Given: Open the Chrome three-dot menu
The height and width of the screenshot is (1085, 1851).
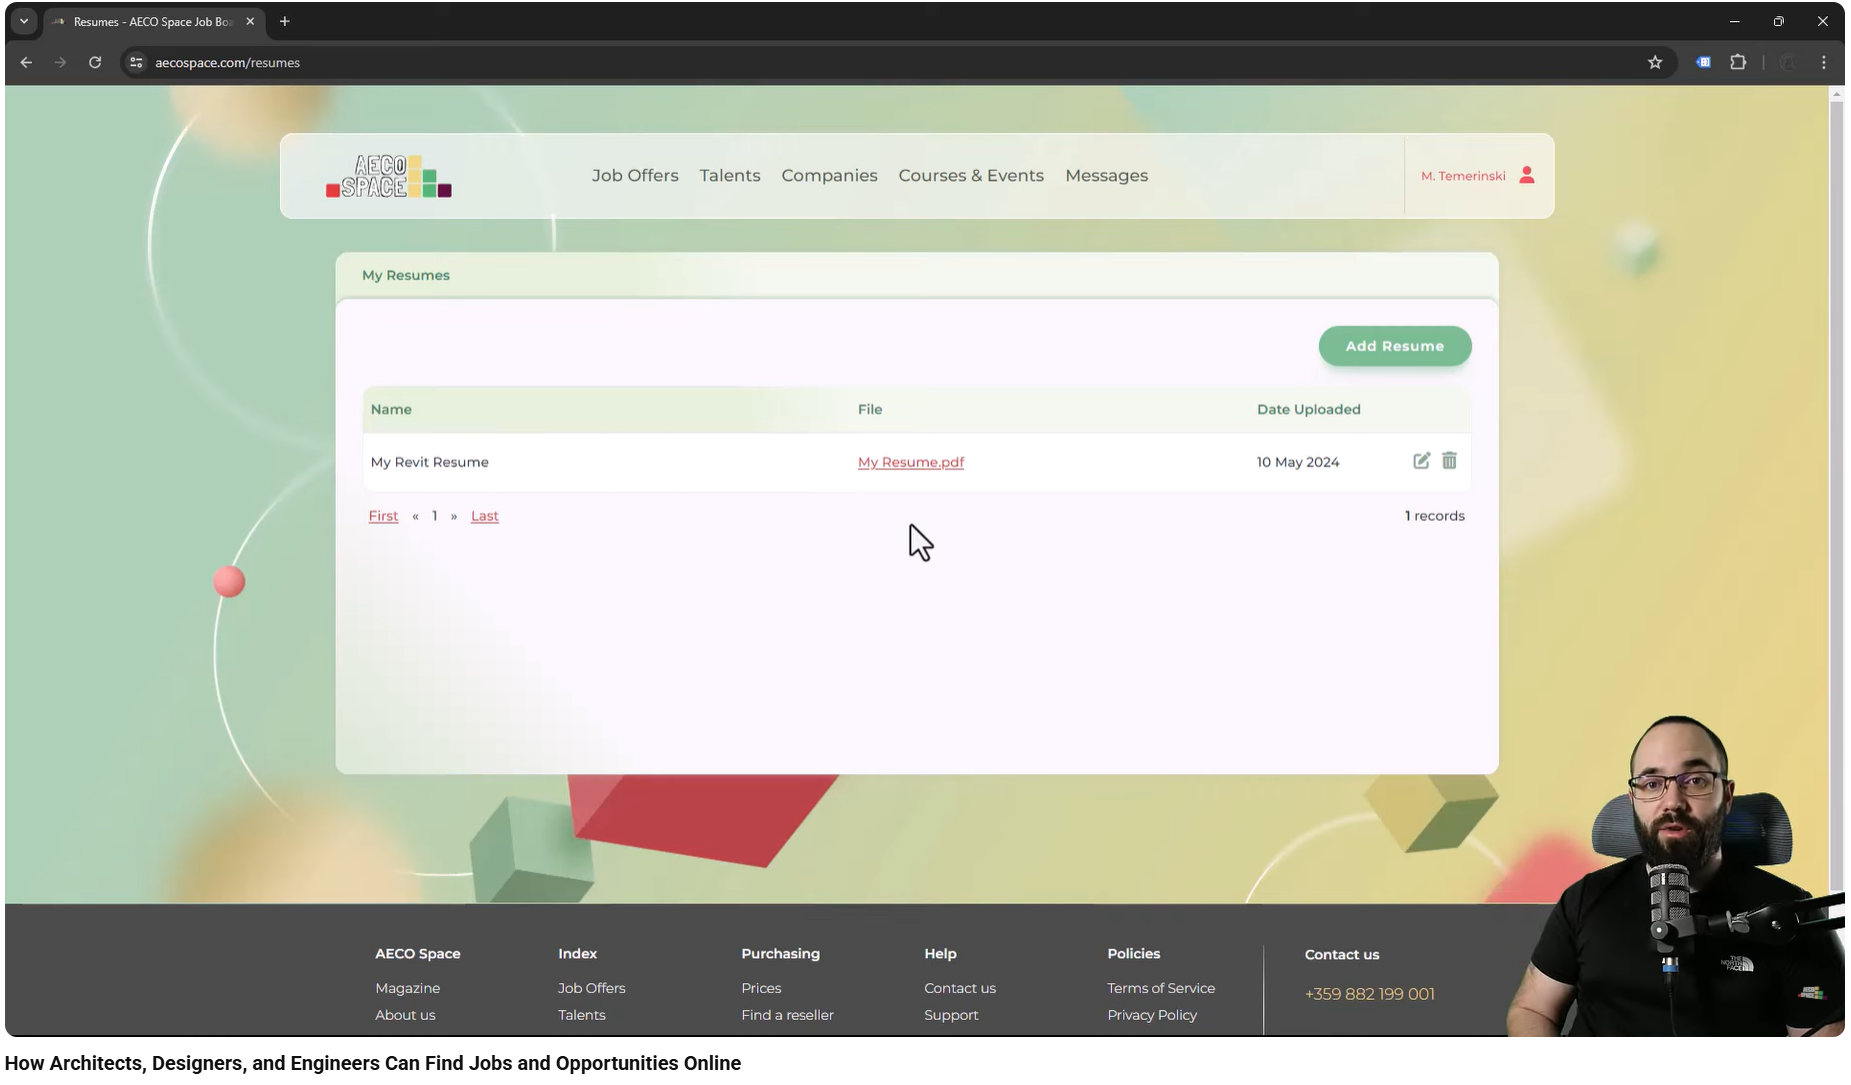Looking at the screenshot, I should pos(1822,62).
